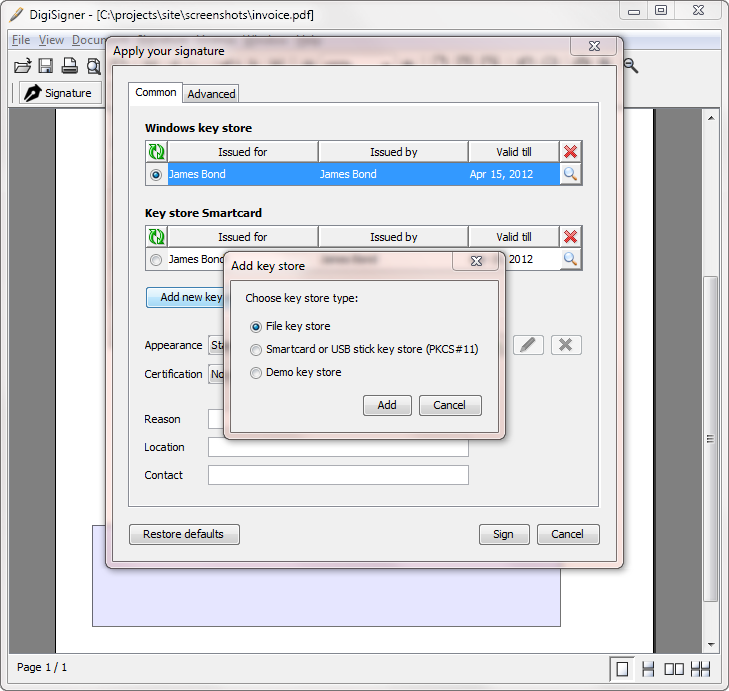Remove Windows key store with red X
This screenshot has width=729, height=691.
pyautogui.click(x=570, y=152)
